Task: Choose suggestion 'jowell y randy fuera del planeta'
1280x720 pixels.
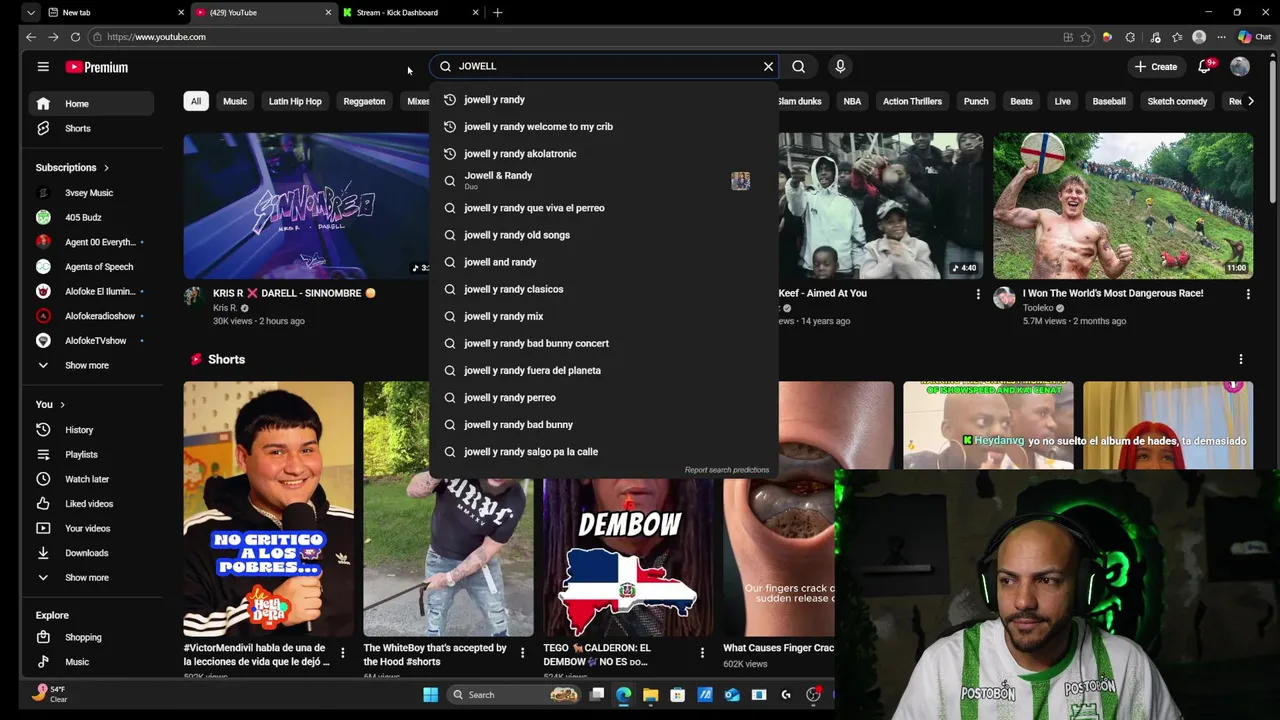Action: click(x=604, y=370)
